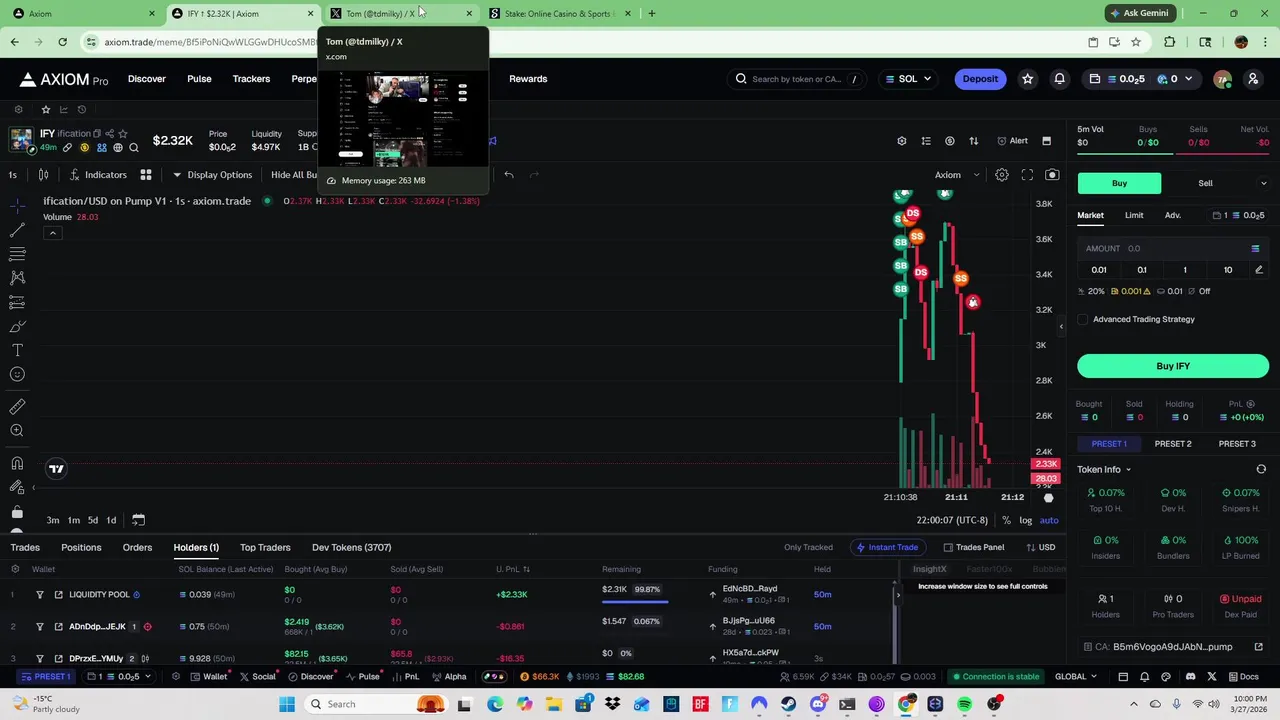The height and width of the screenshot is (720, 1280).
Task: Hide all bubbles on chart
Action: click(294, 175)
